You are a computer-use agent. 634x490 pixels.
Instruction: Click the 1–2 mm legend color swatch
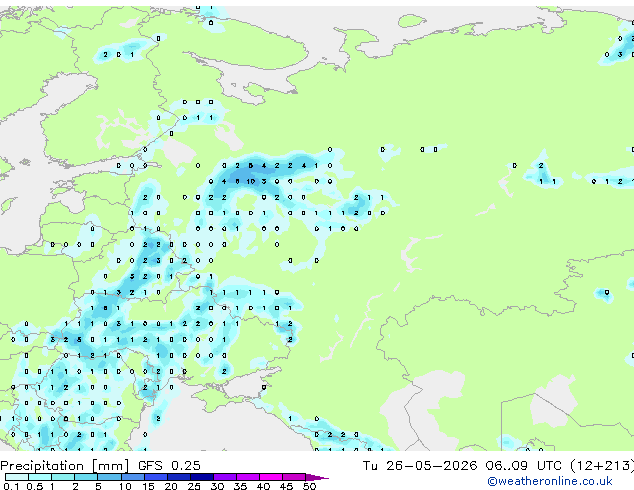click(63, 477)
